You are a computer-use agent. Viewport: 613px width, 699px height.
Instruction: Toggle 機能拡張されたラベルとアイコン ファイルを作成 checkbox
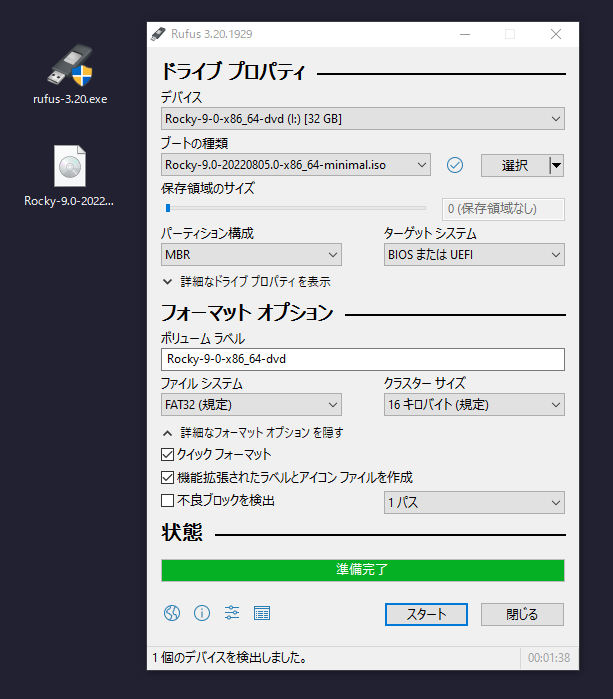point(167,478)
